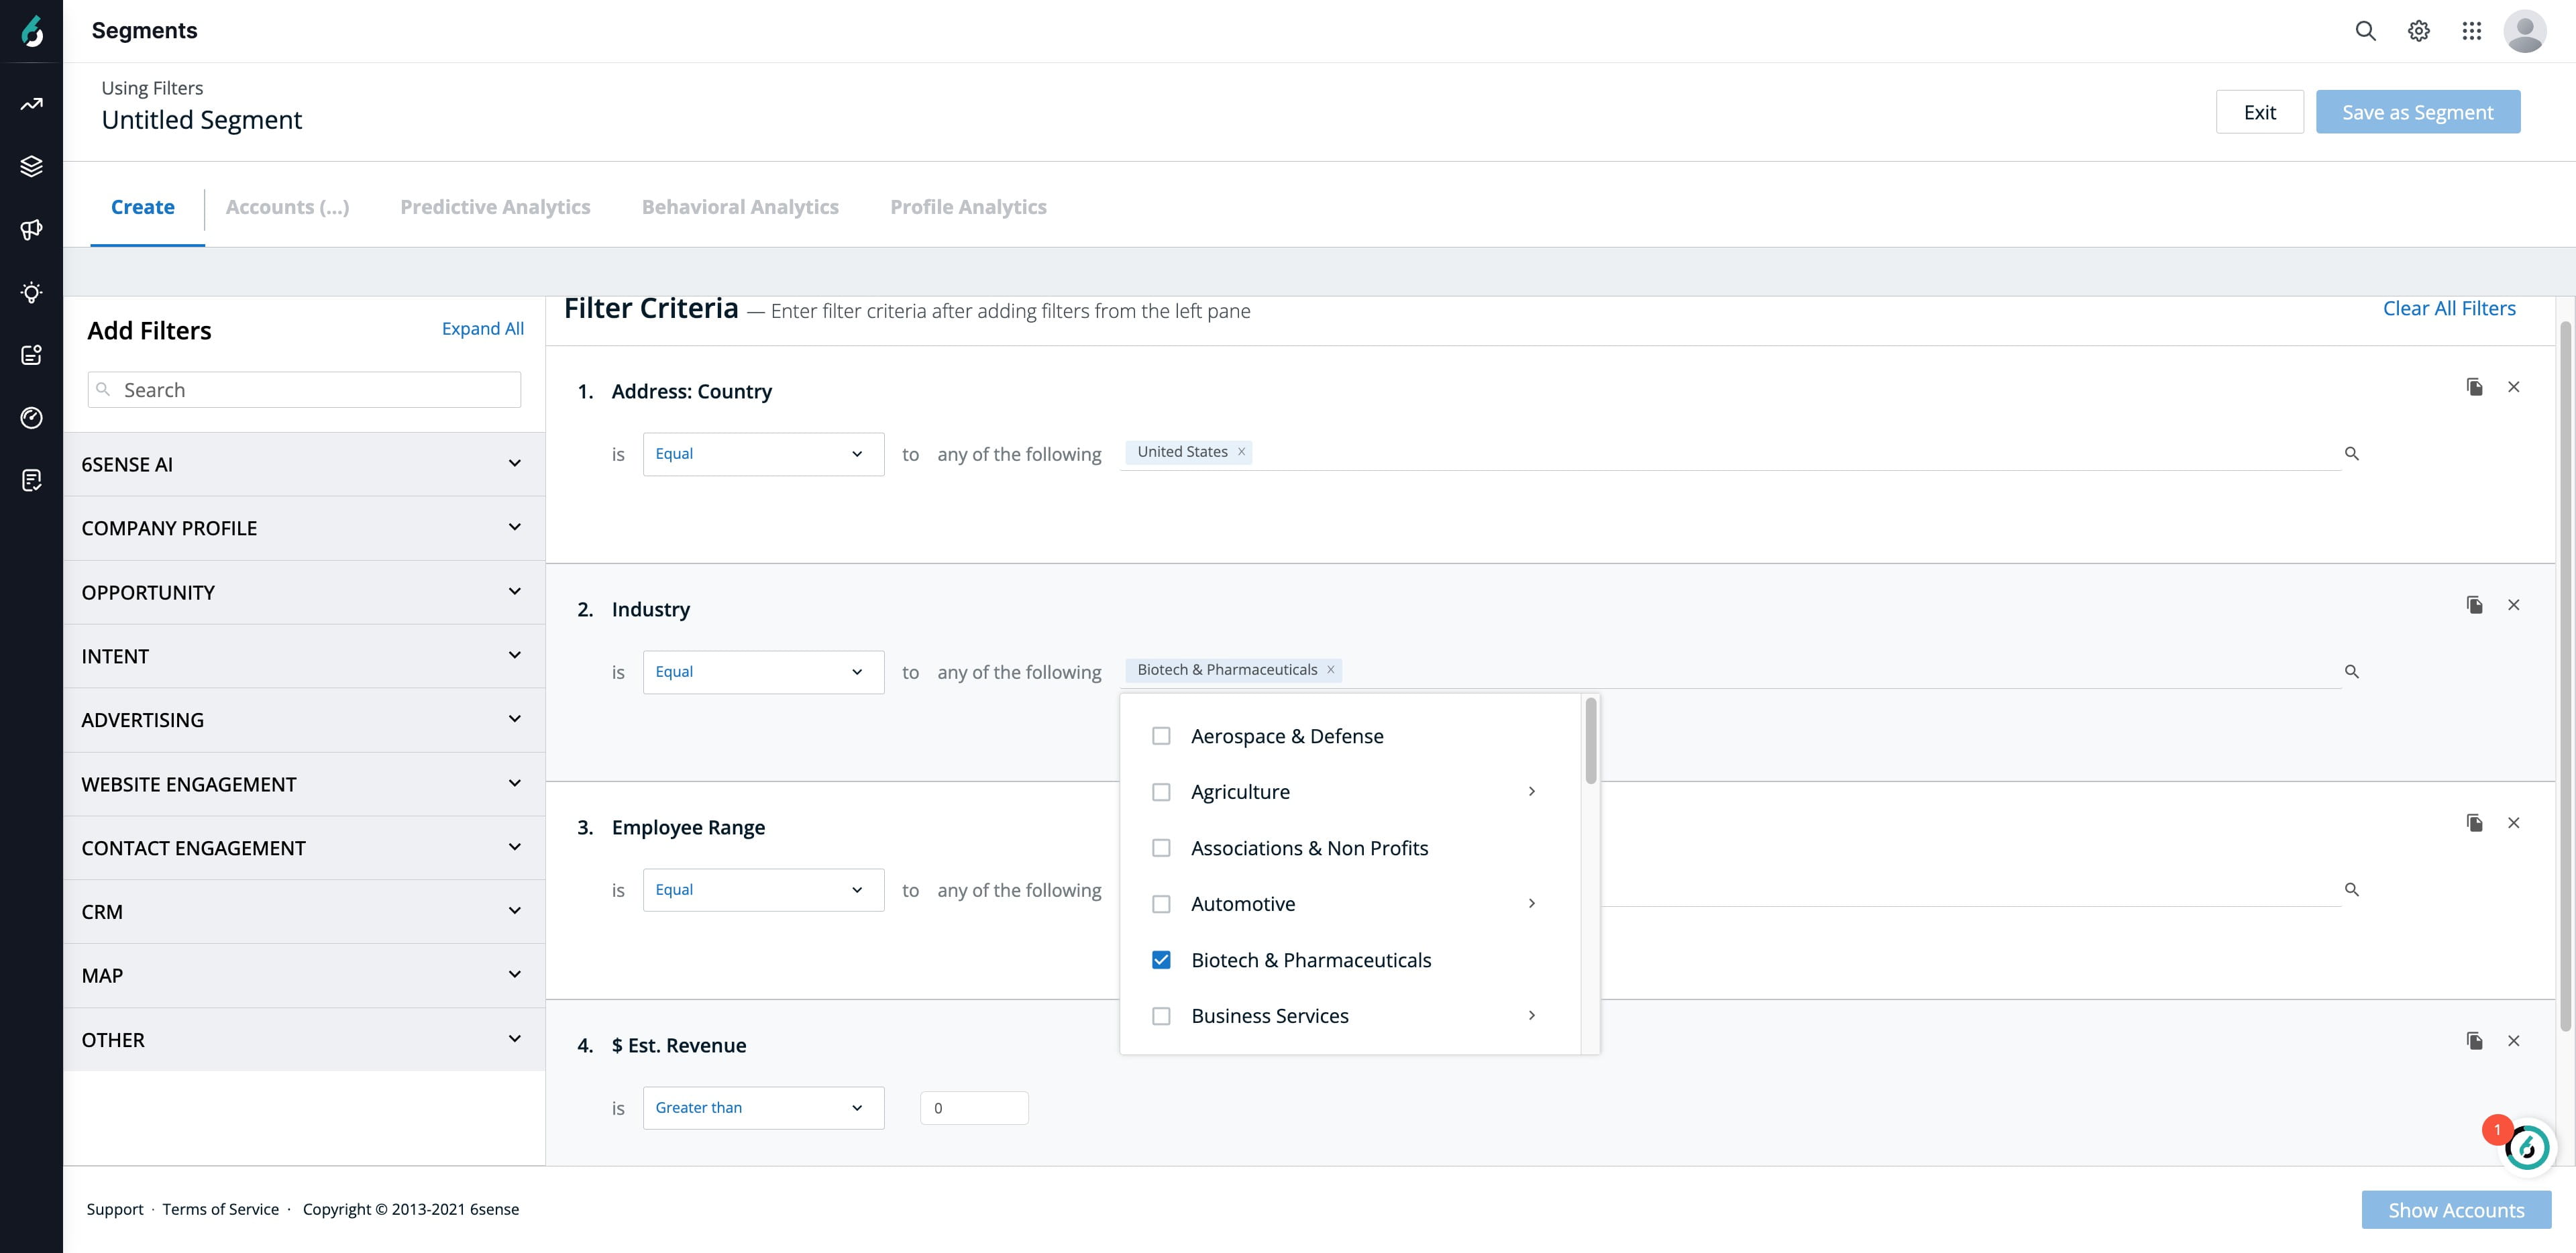2576x1253 pixels.
Task: Expand the Business Services sub-industries arrow
Action: (1532, 1016)
